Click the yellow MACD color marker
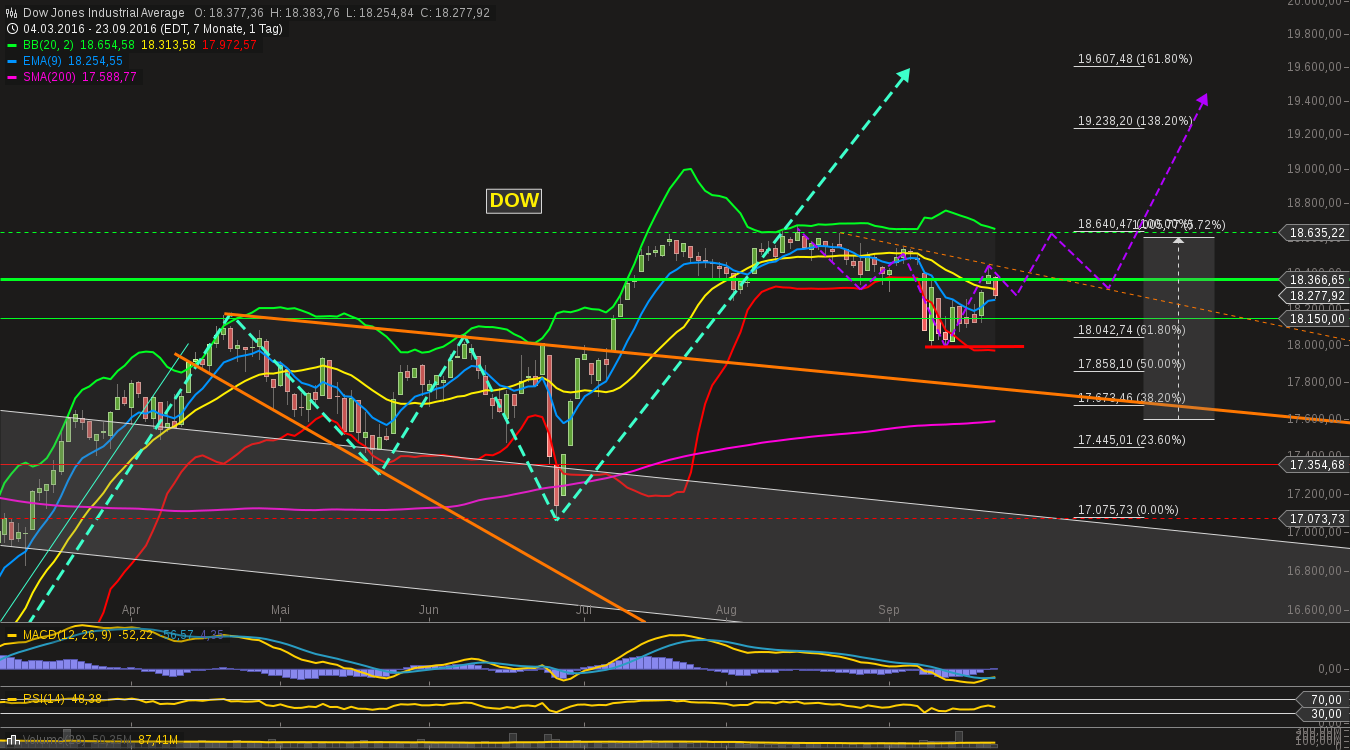Viewport: 1350px width, 750px height. [12, 635]
